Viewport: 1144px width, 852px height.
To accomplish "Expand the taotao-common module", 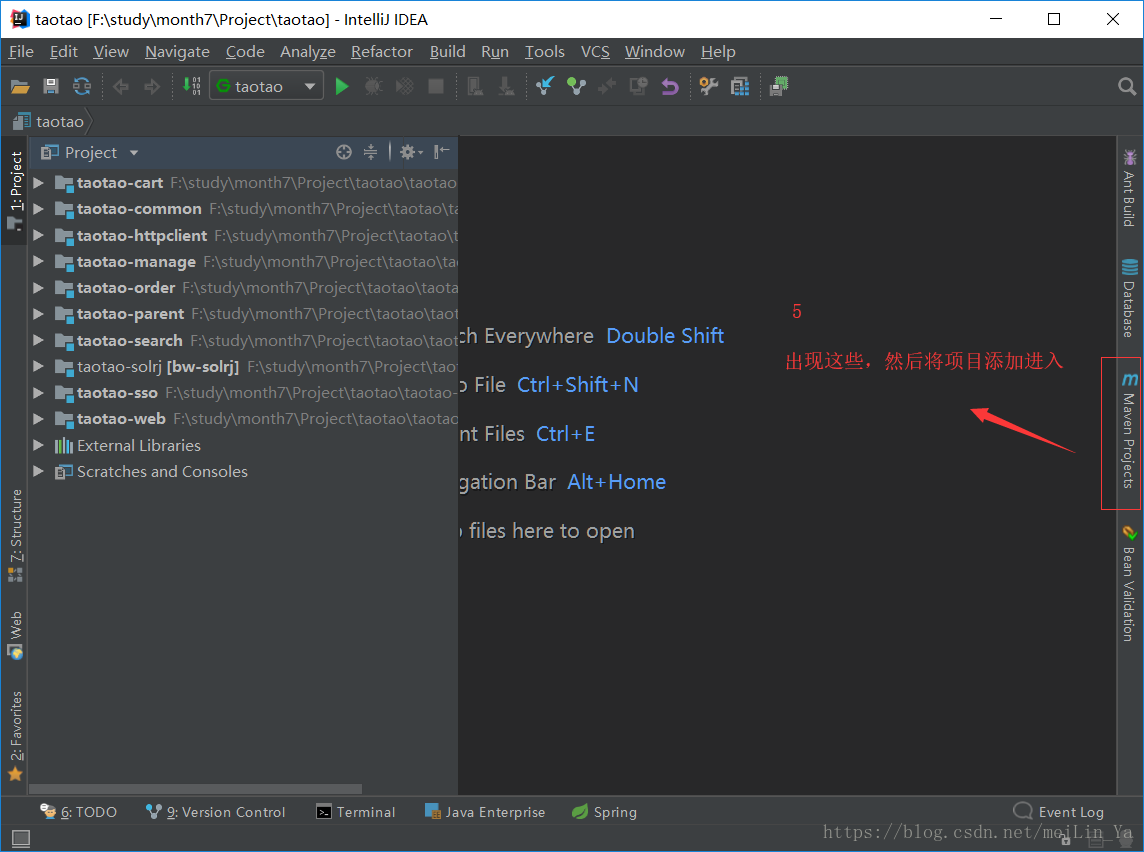I will (39, 209).
